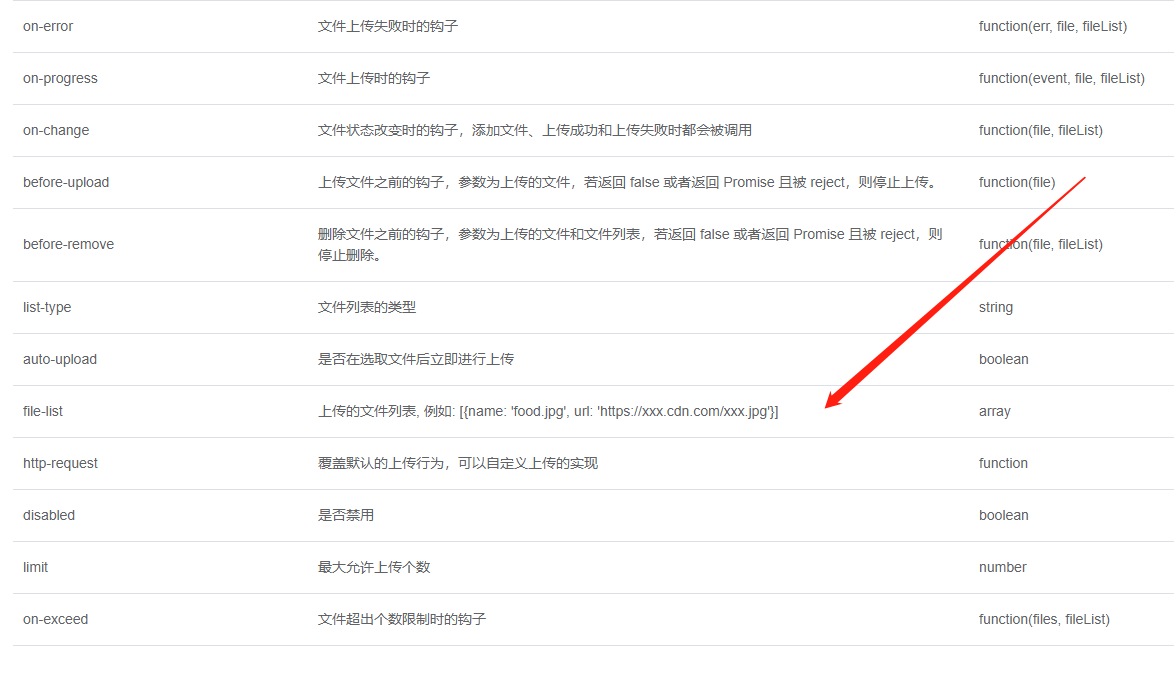Click the array type beside file-list

pyautogui.click(x=992, y=411)
